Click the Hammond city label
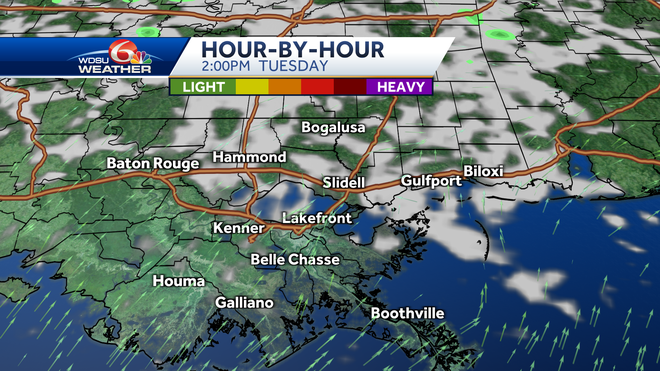Screen dimensions: 660x371 tap(250, 157)
